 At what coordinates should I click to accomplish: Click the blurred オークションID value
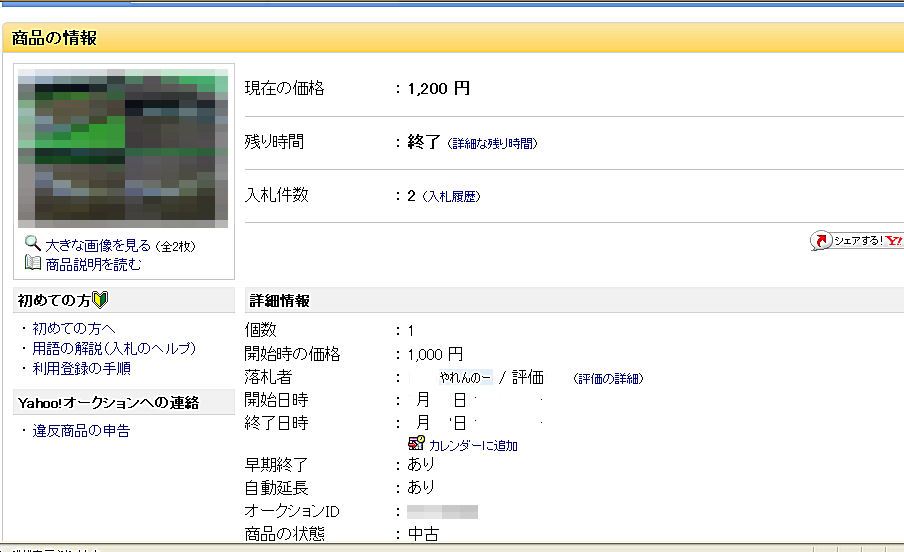pos(442,512)
